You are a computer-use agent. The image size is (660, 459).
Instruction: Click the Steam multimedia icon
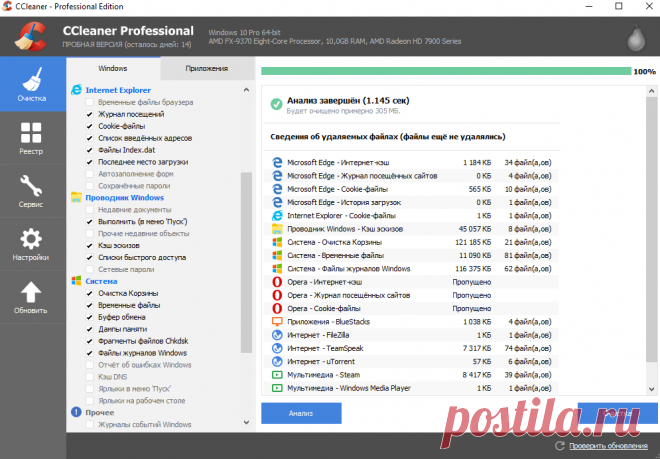(277, 375)
